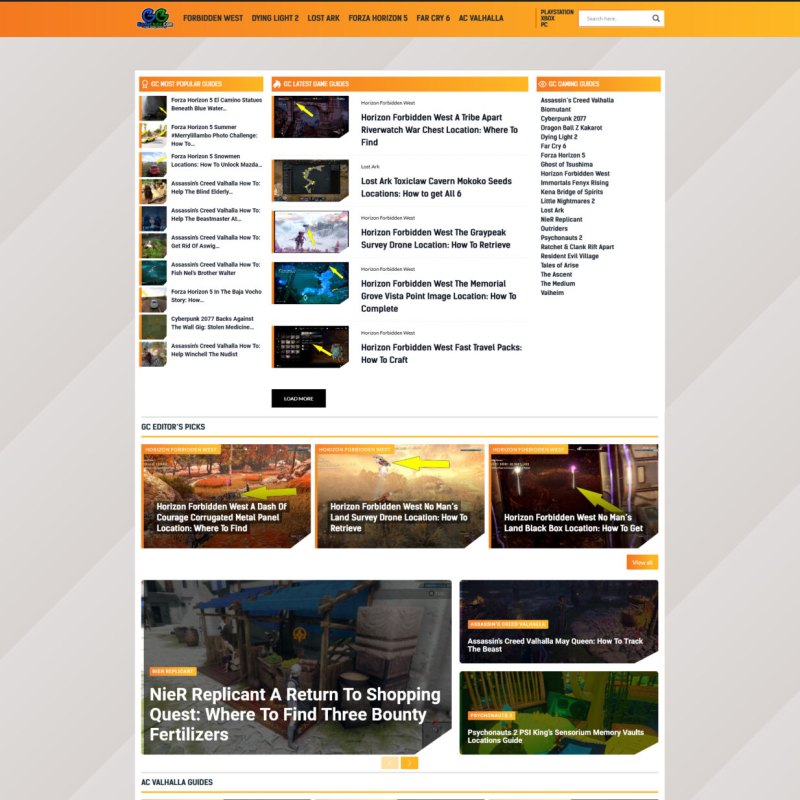Open Forza Horizon 5 El Camino Statues guide

pos(216,104)
